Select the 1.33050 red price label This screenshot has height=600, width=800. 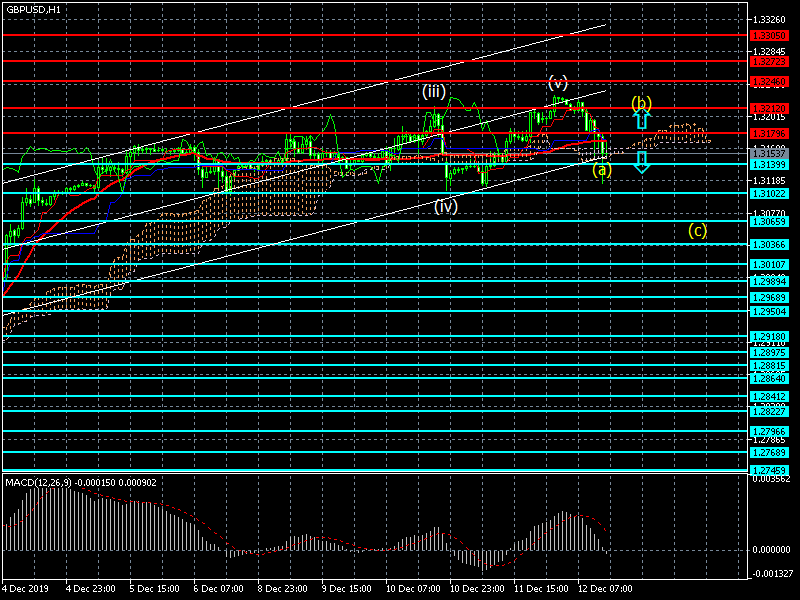coord(769,35)
